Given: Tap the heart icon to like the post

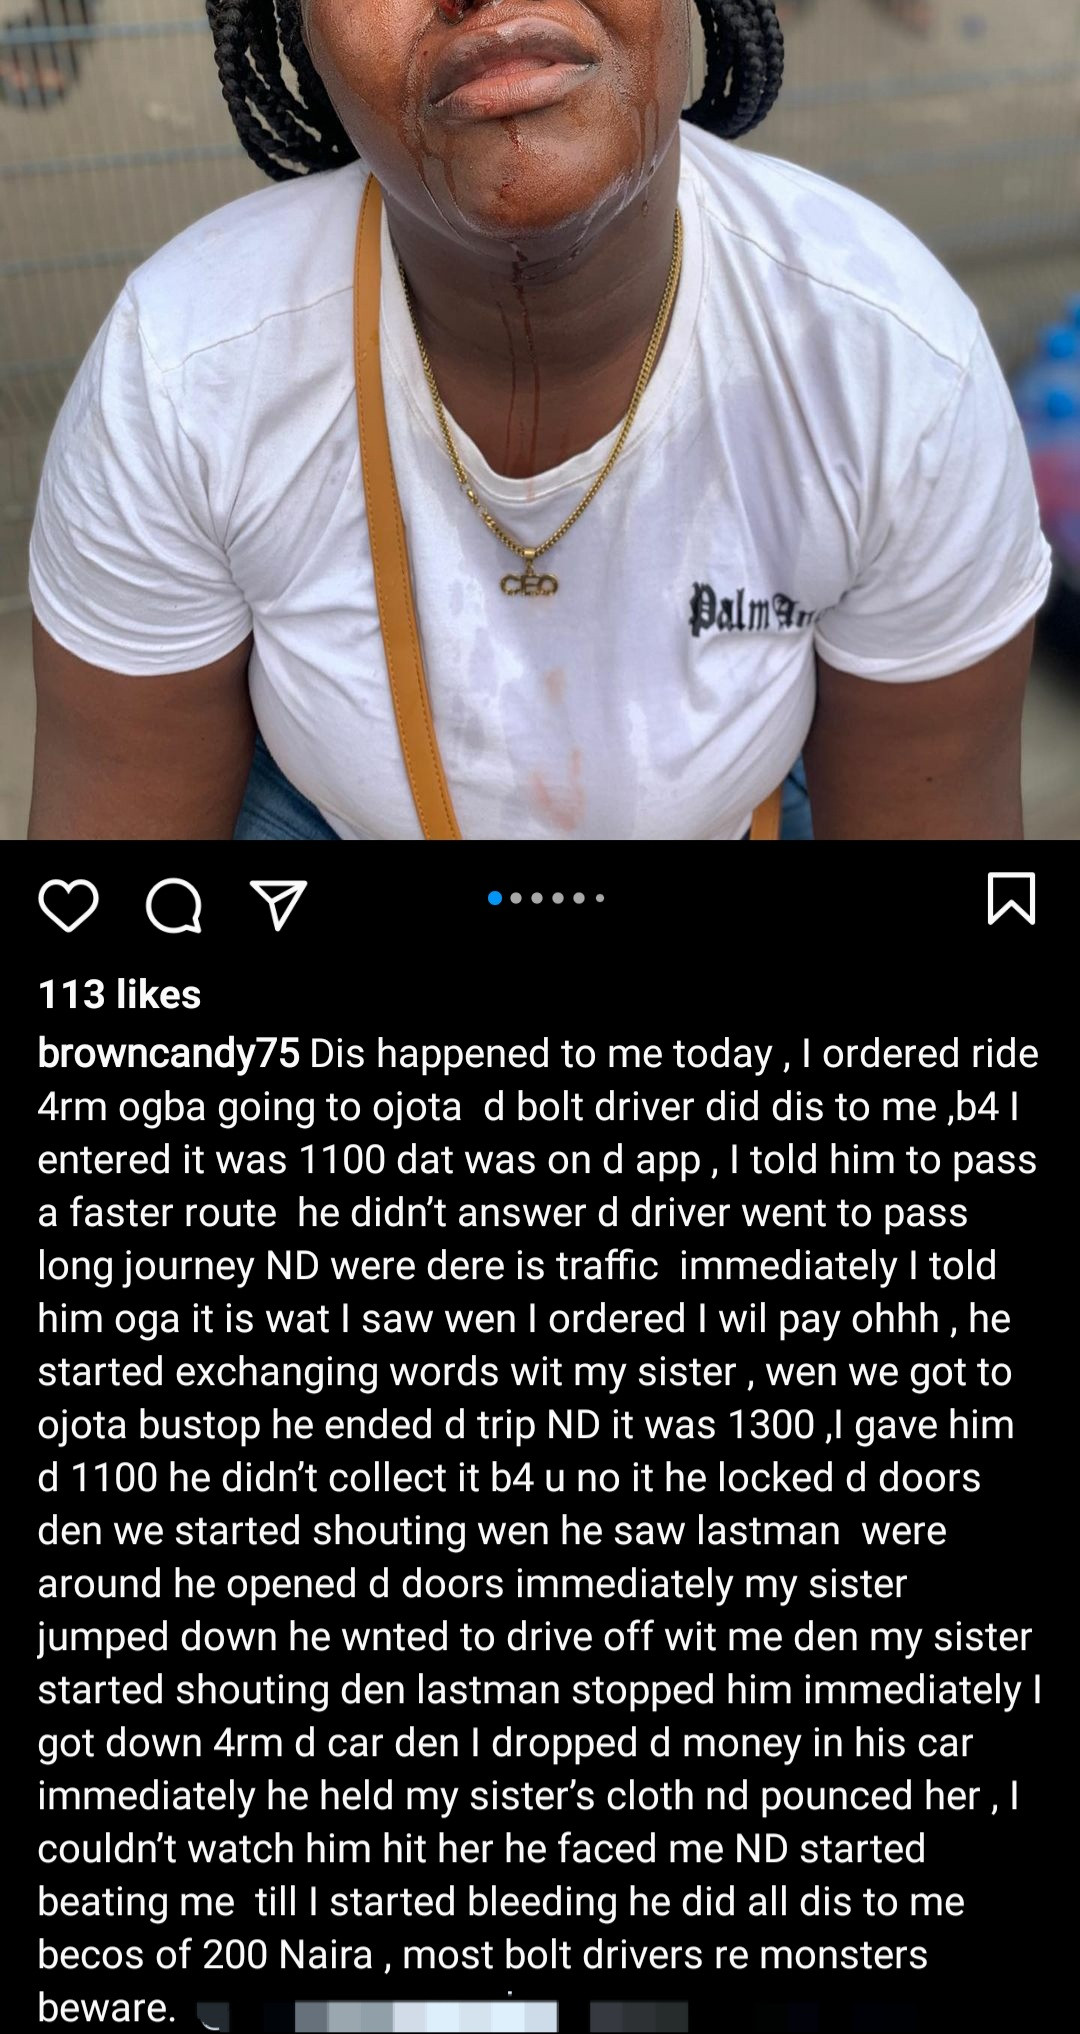Looking at the screenshot, I should (68, 906).
